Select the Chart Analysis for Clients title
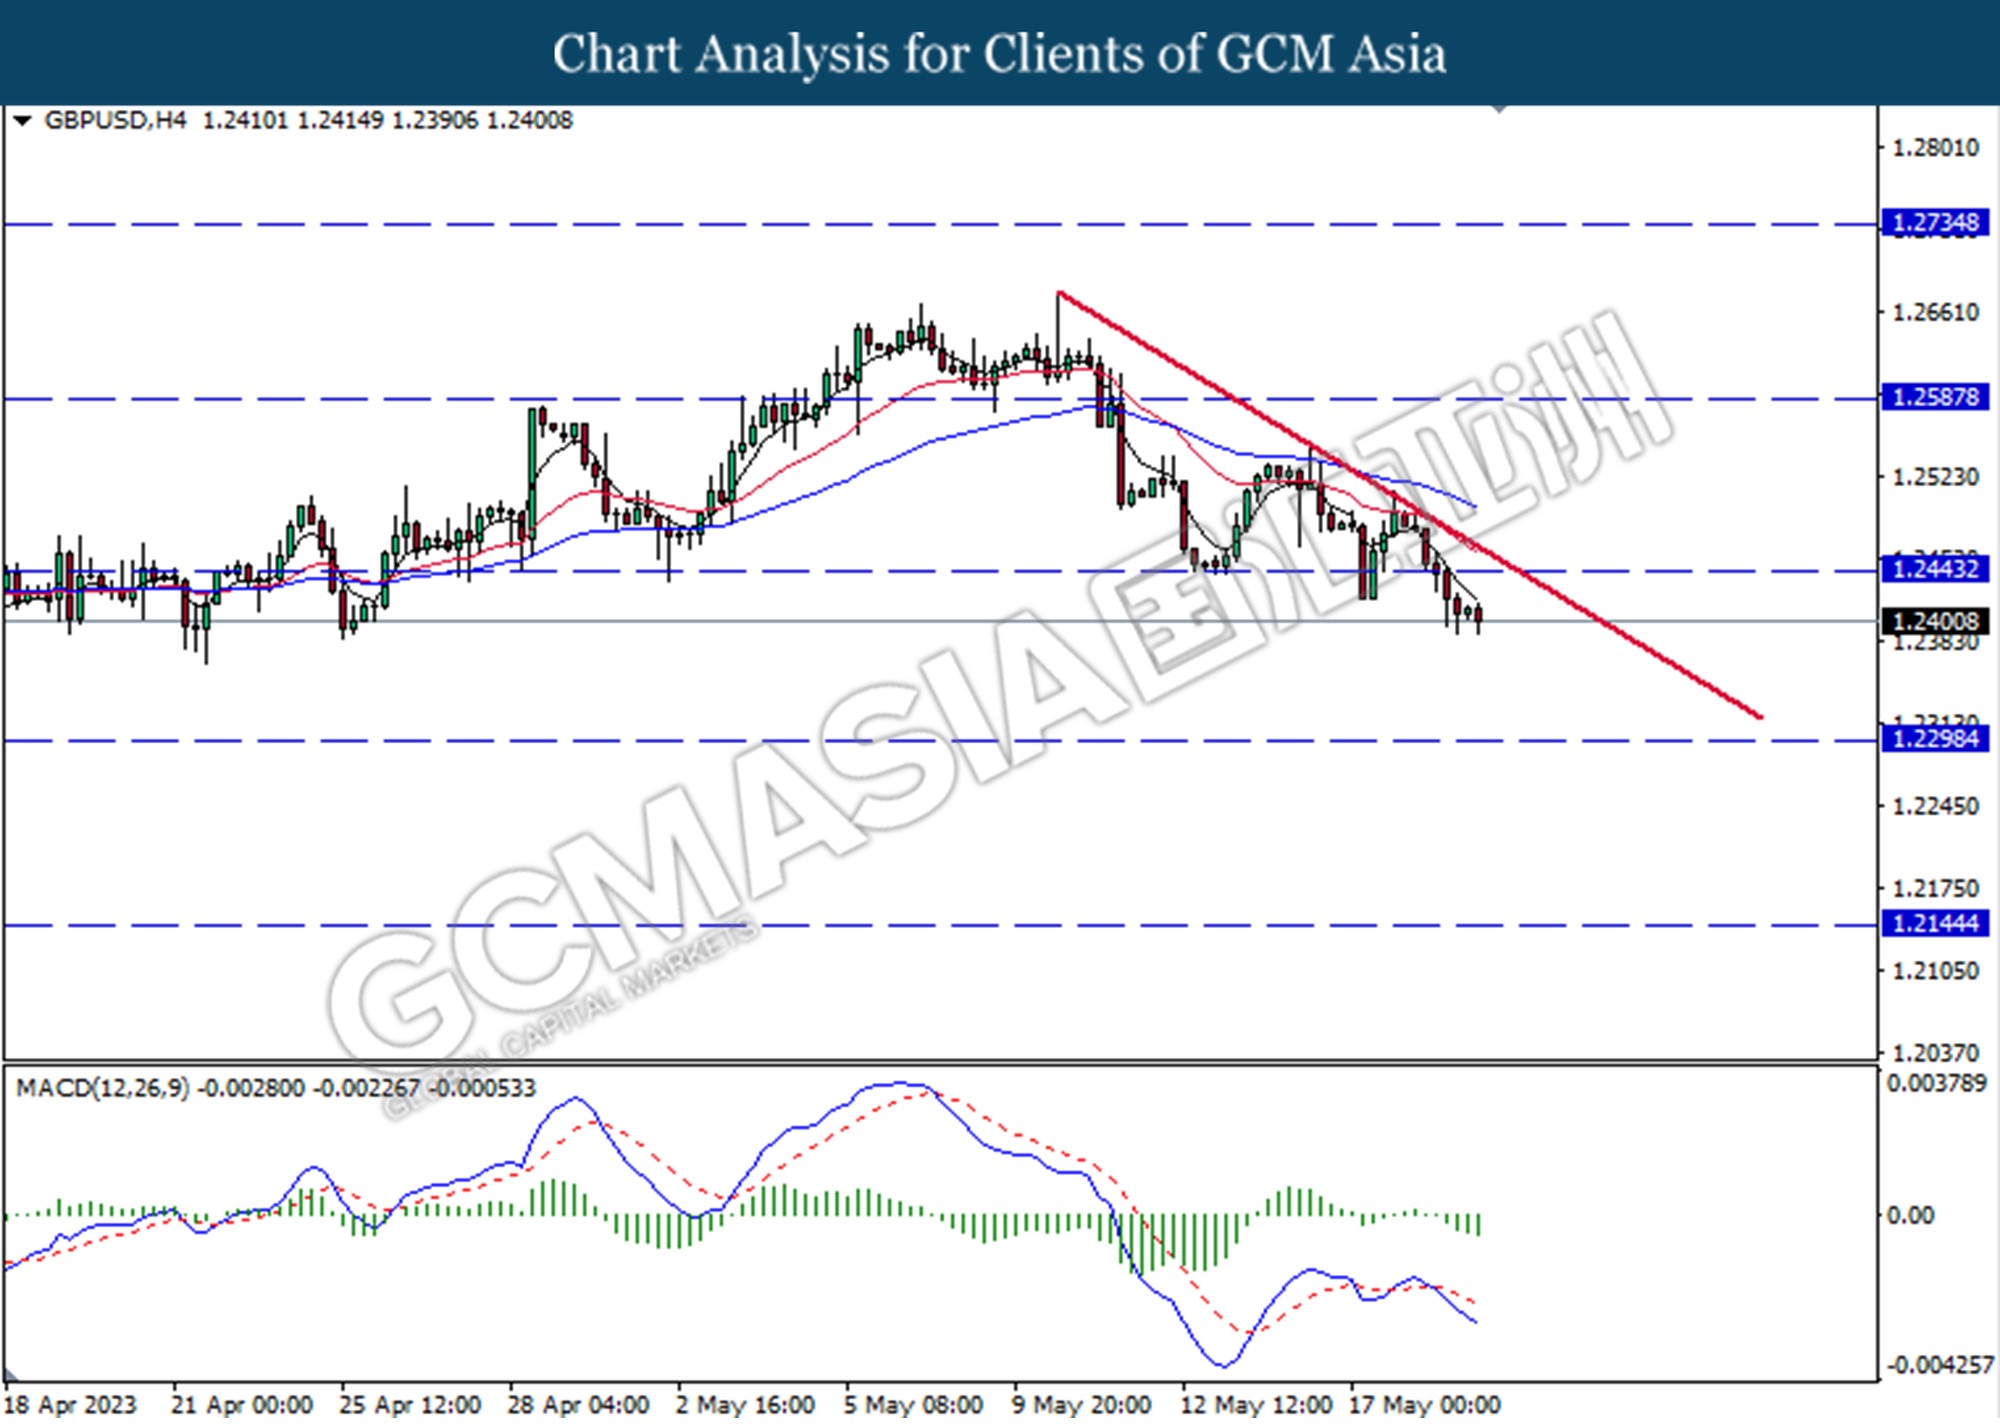 pyautogui.click(x=999, y=54)
